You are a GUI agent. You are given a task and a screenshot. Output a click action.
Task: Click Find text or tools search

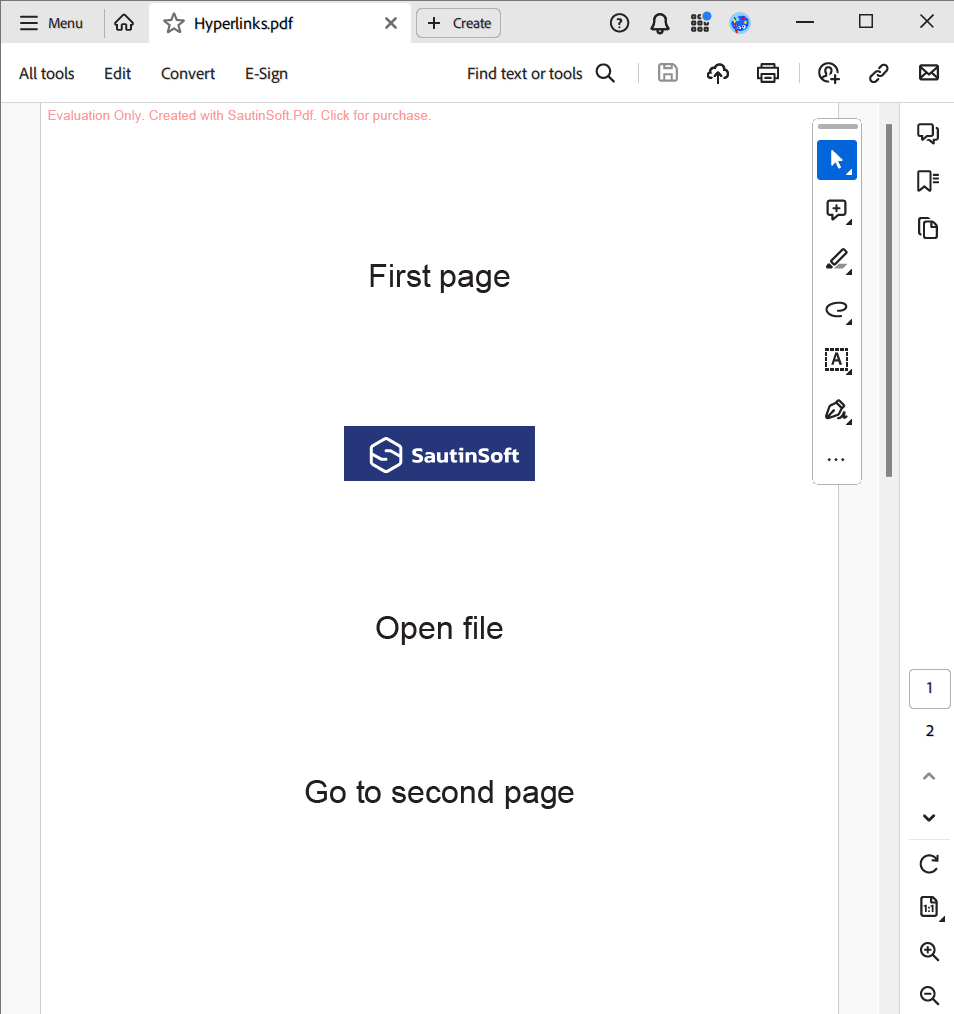click(525, 74)
